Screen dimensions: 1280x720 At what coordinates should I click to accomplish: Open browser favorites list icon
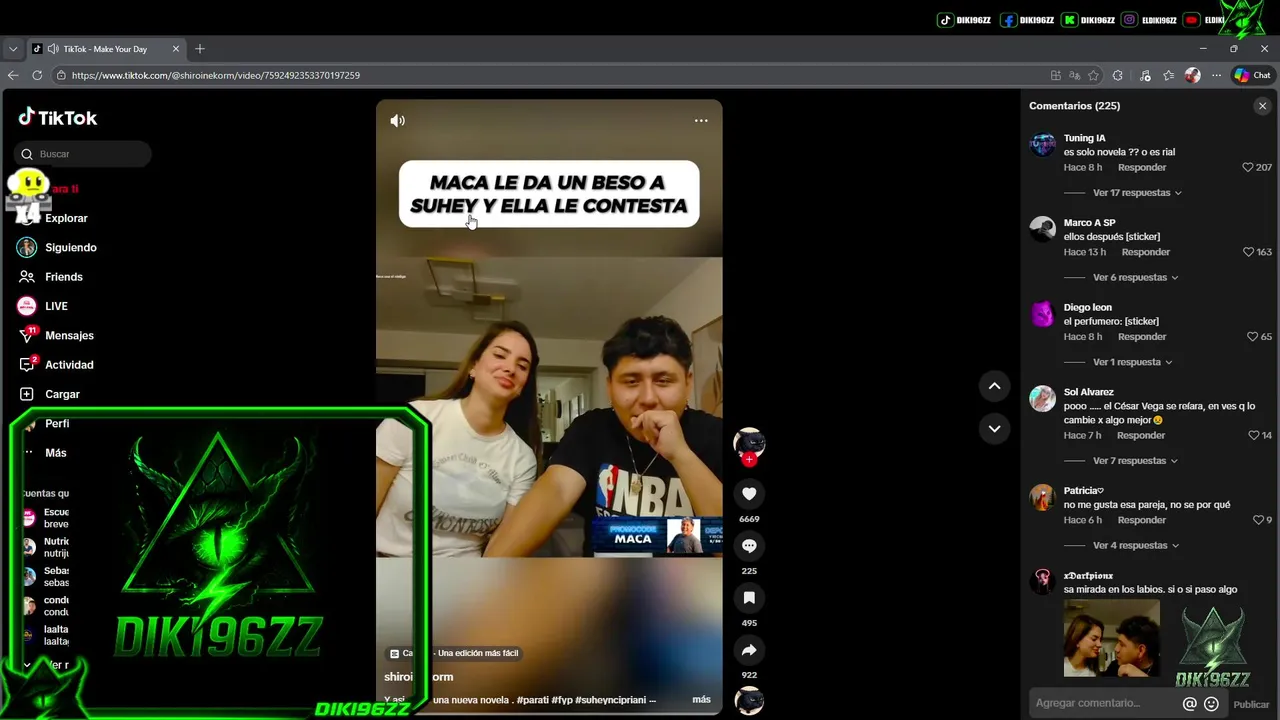1169,75
